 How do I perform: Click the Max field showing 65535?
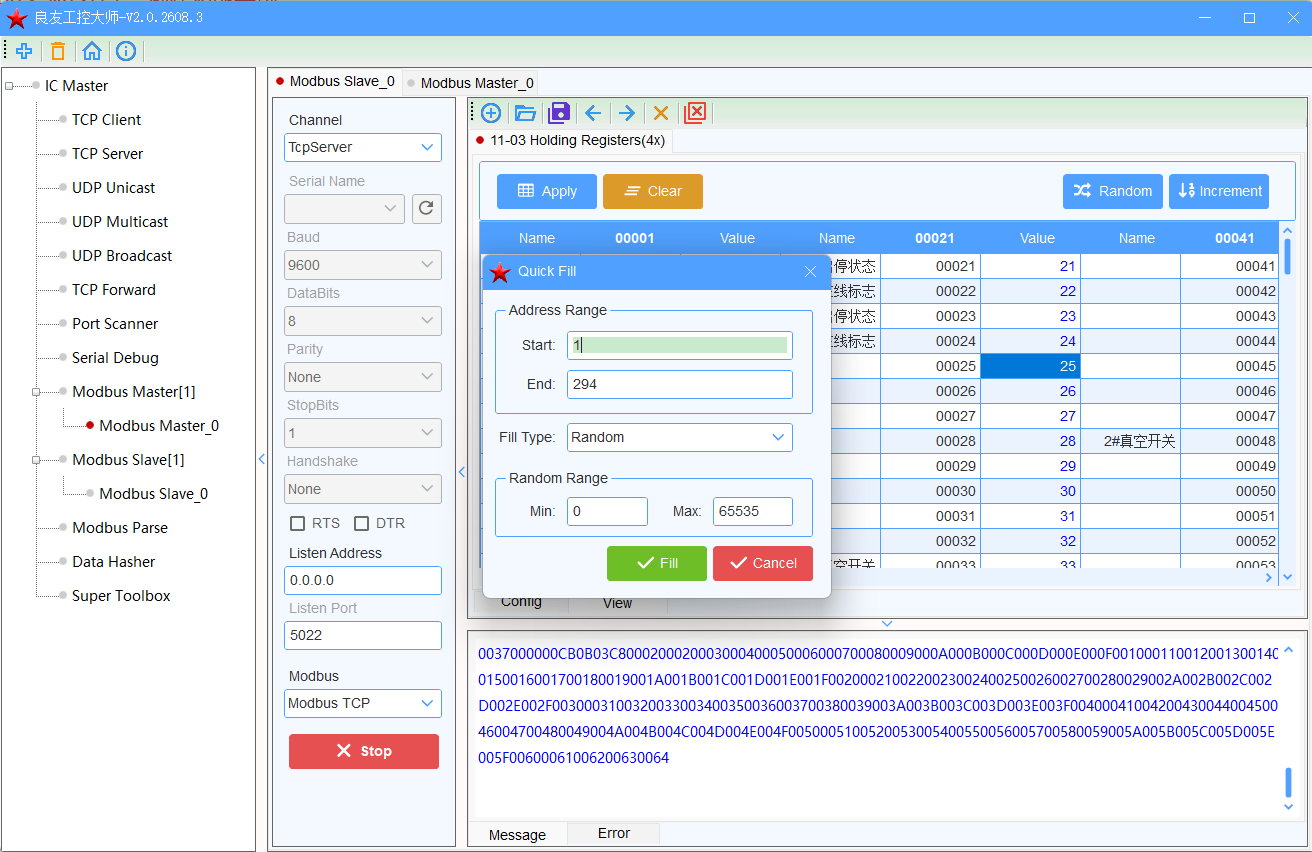pyautogui.click(x=753, y=511)
